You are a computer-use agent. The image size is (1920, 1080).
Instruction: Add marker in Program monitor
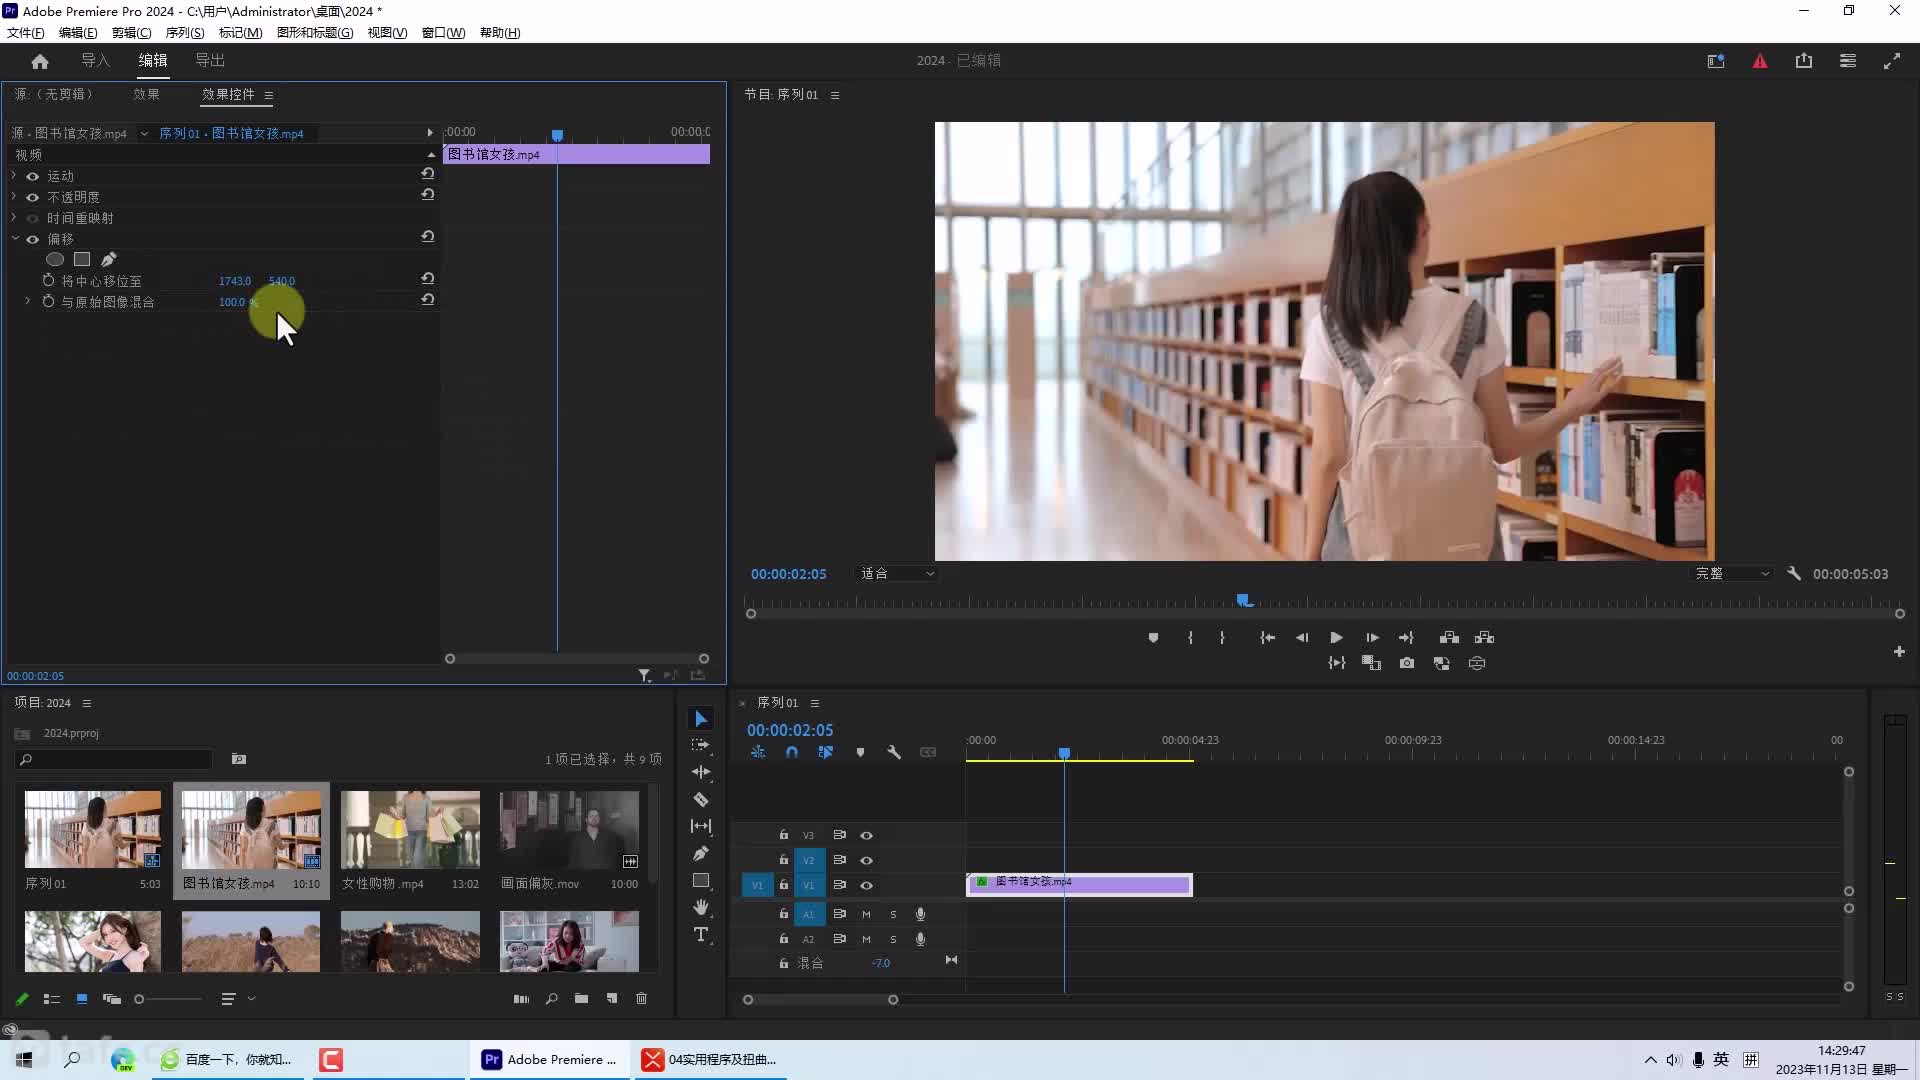(x=1153, y=638)
